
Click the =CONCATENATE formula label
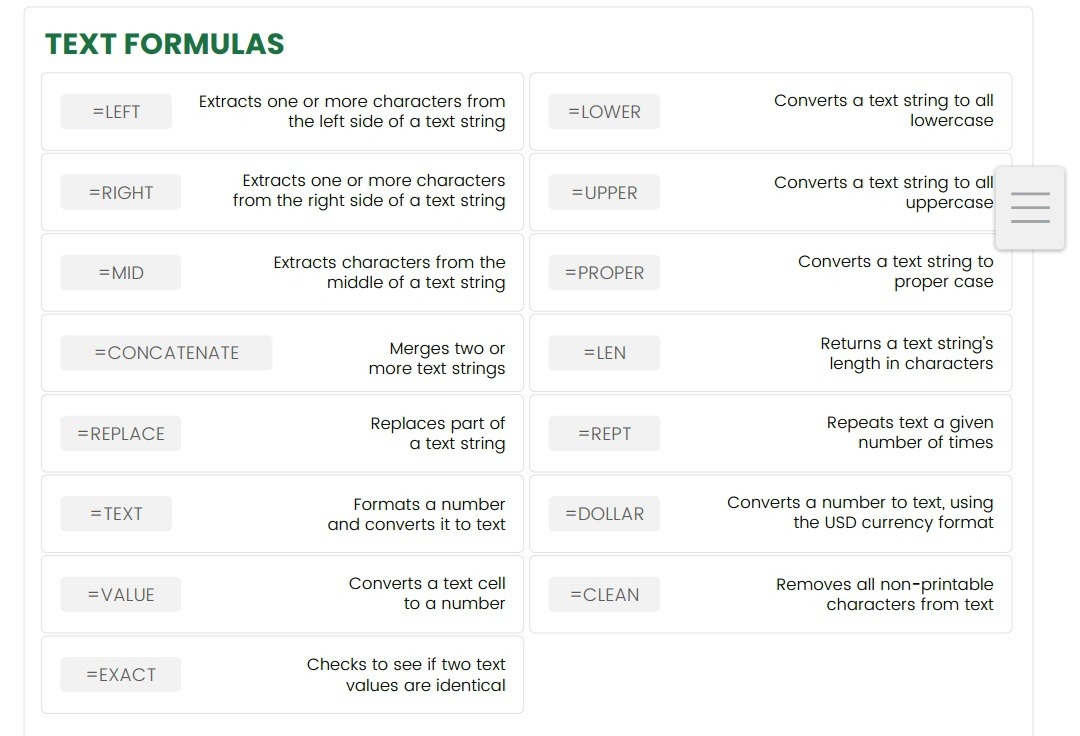tap(166, 353)
